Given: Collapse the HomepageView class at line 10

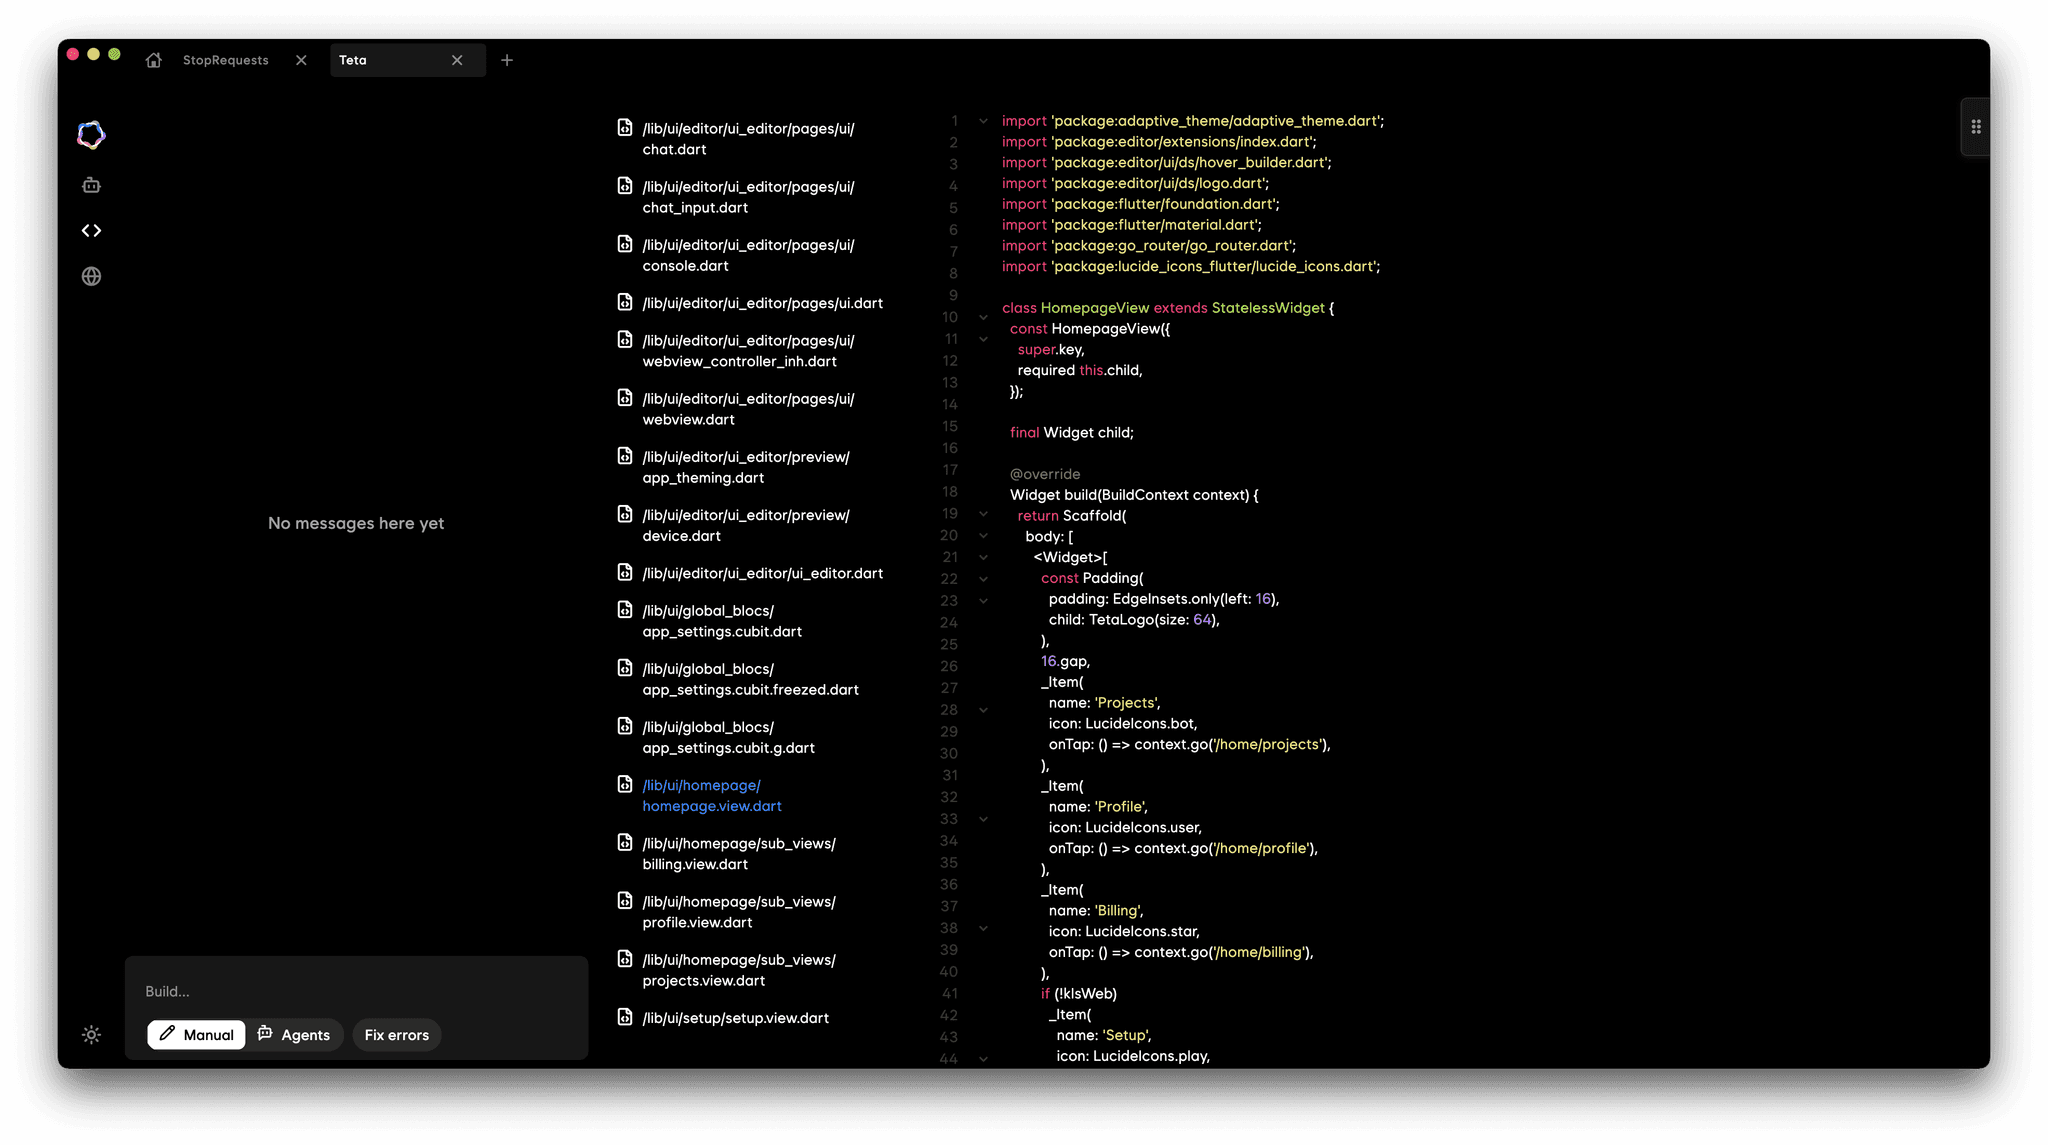Looking at the screenshot, I should pos(981,317).
